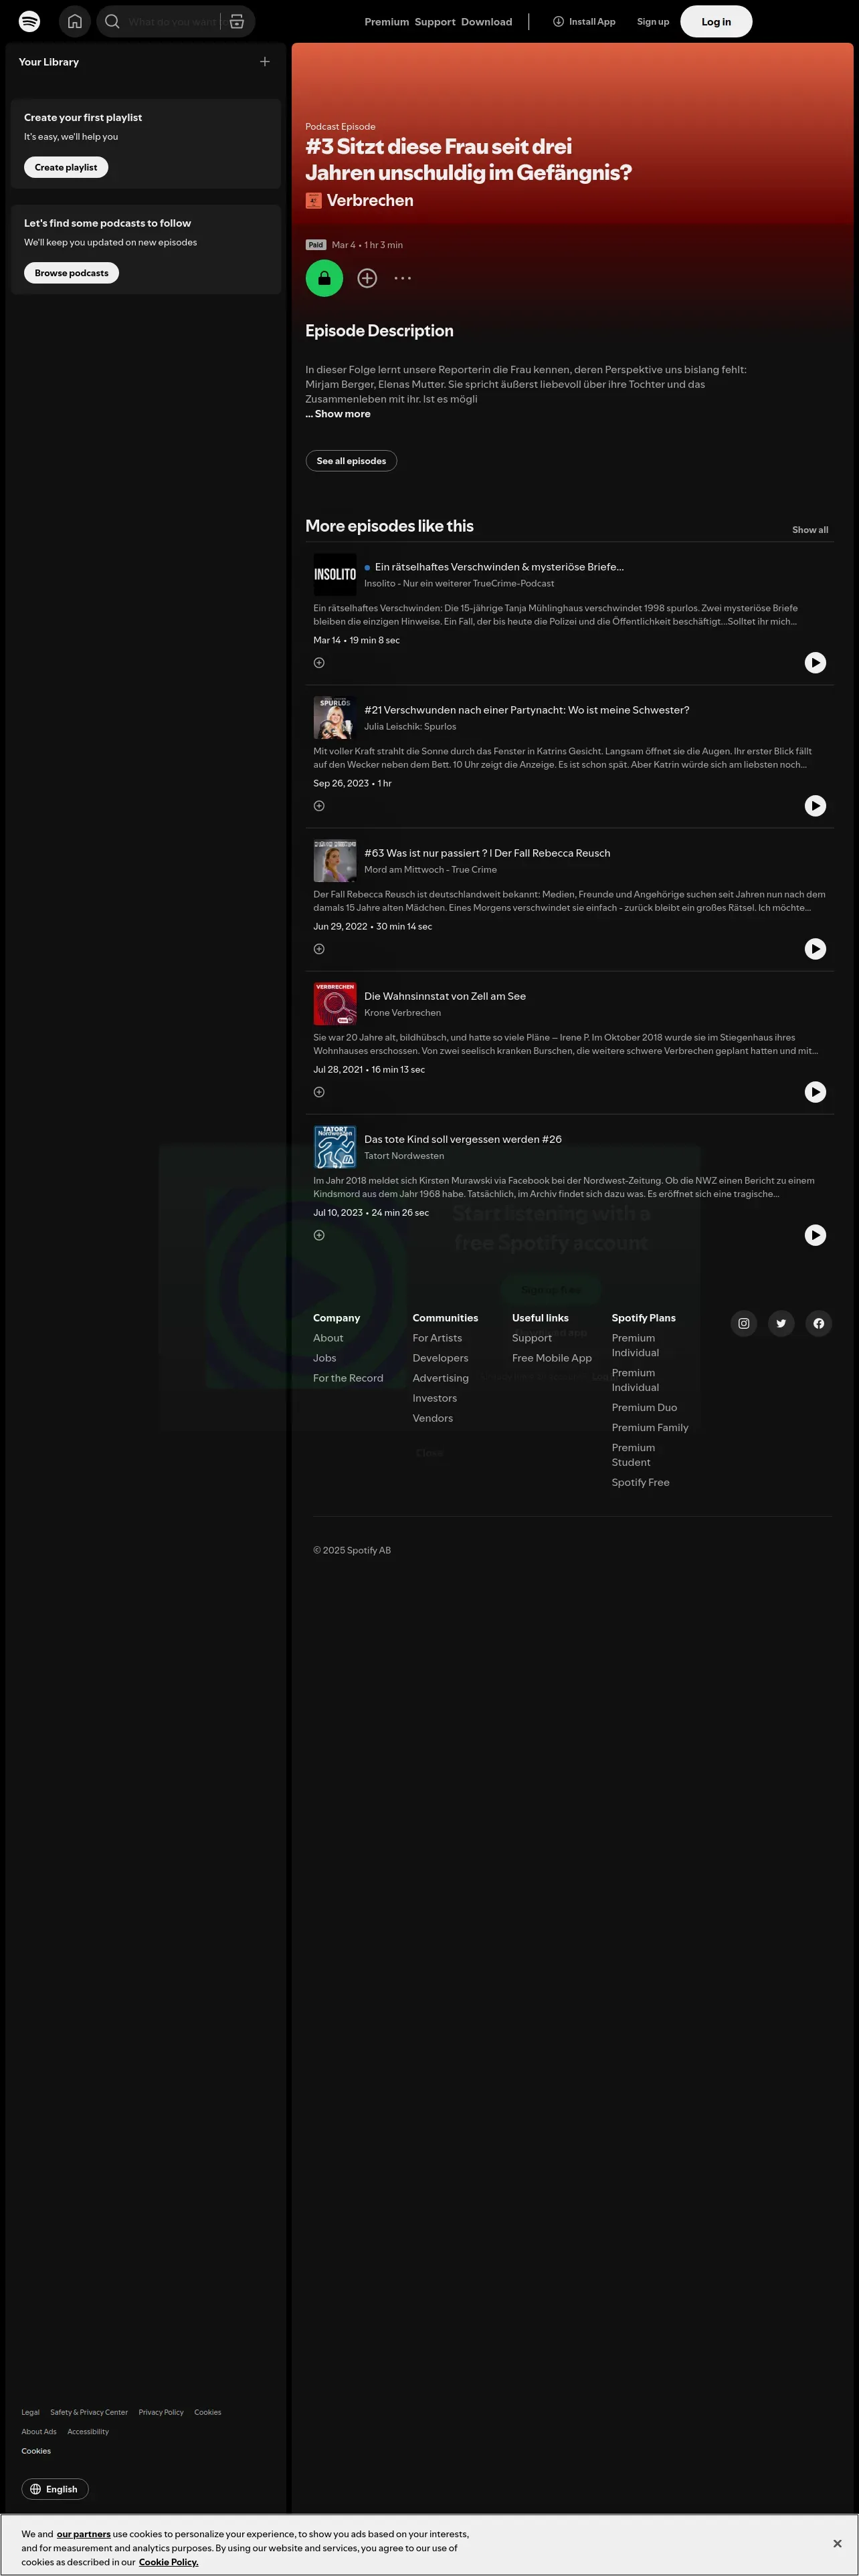The height and width of the screenshot is (2576, 859).
Task: Click Browse podcasts button
Action: click(71, 273)
